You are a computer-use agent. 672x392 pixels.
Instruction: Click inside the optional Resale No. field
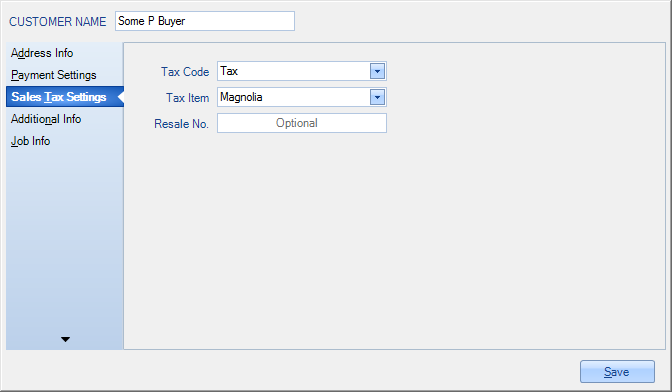pyautogui.click(x=302, y=123)
